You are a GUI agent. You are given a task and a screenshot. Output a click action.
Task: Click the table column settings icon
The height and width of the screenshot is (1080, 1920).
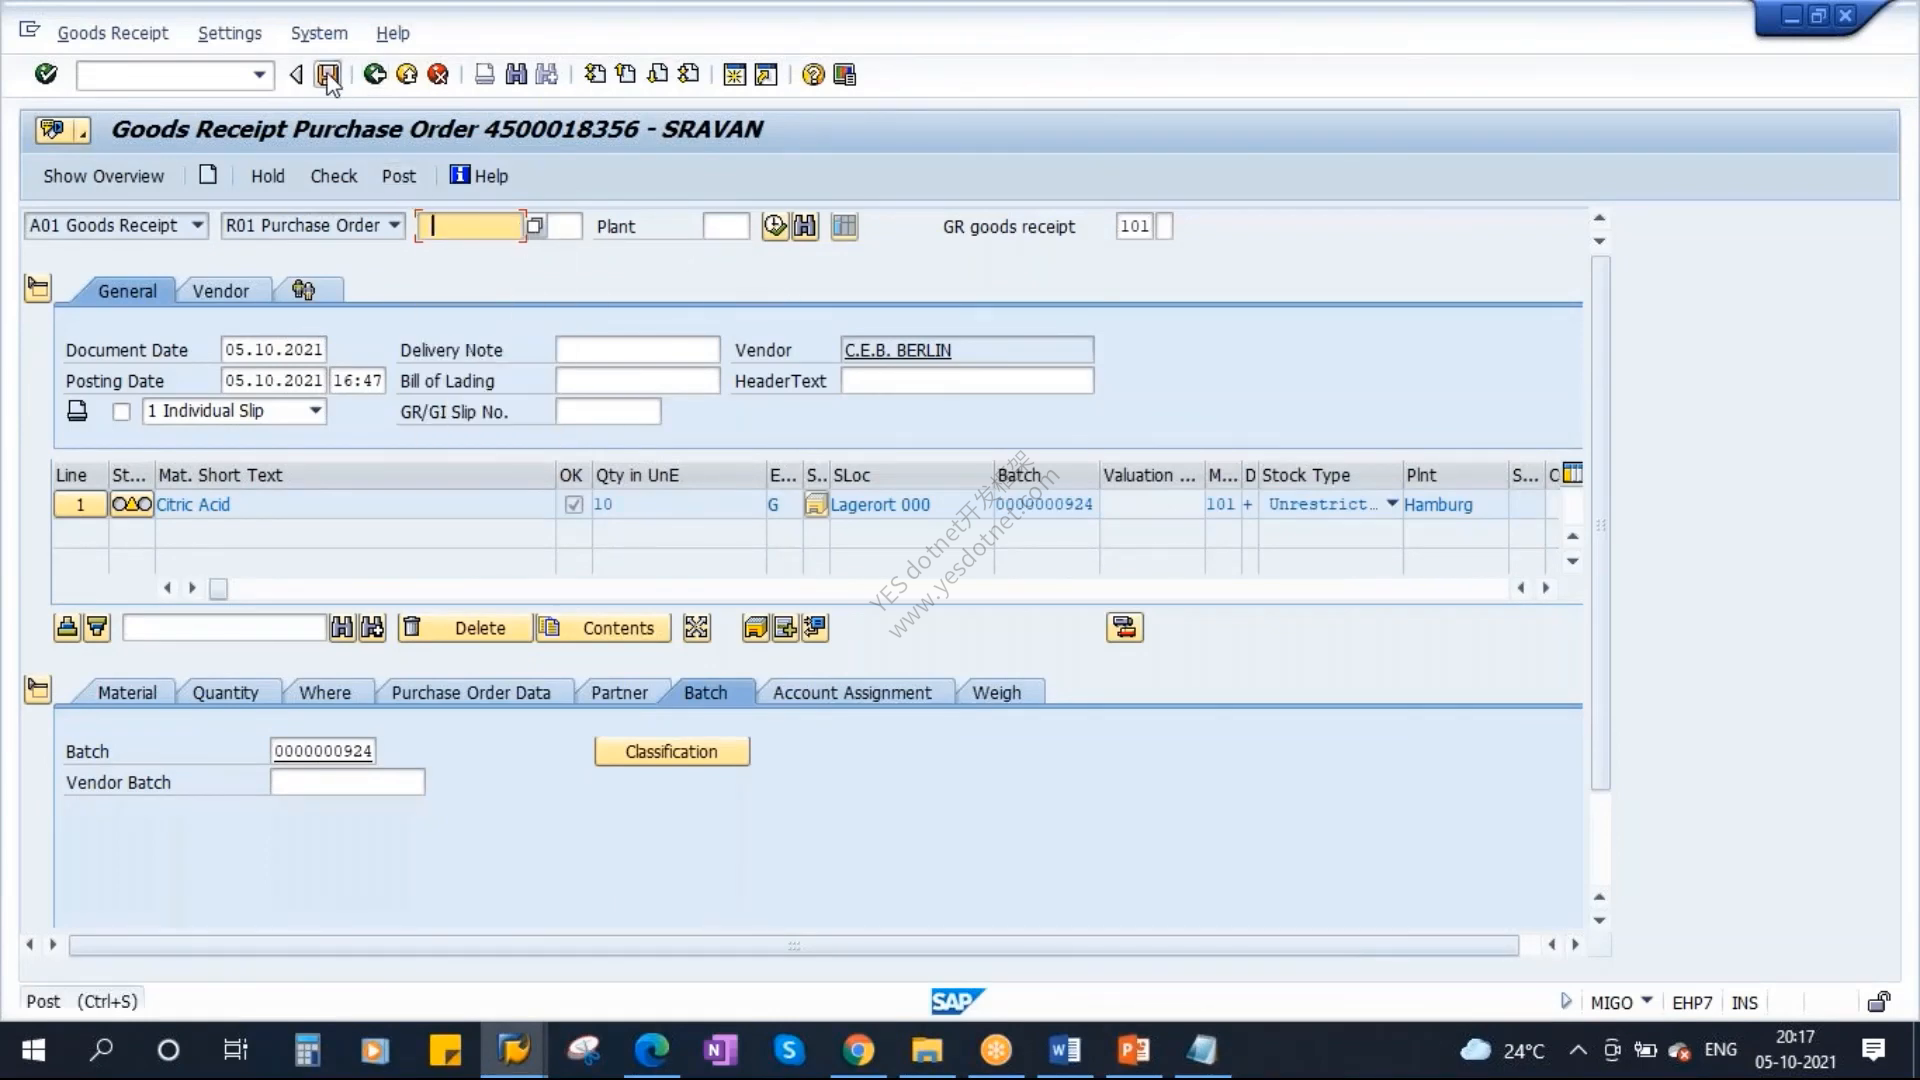pos(1573,473)
